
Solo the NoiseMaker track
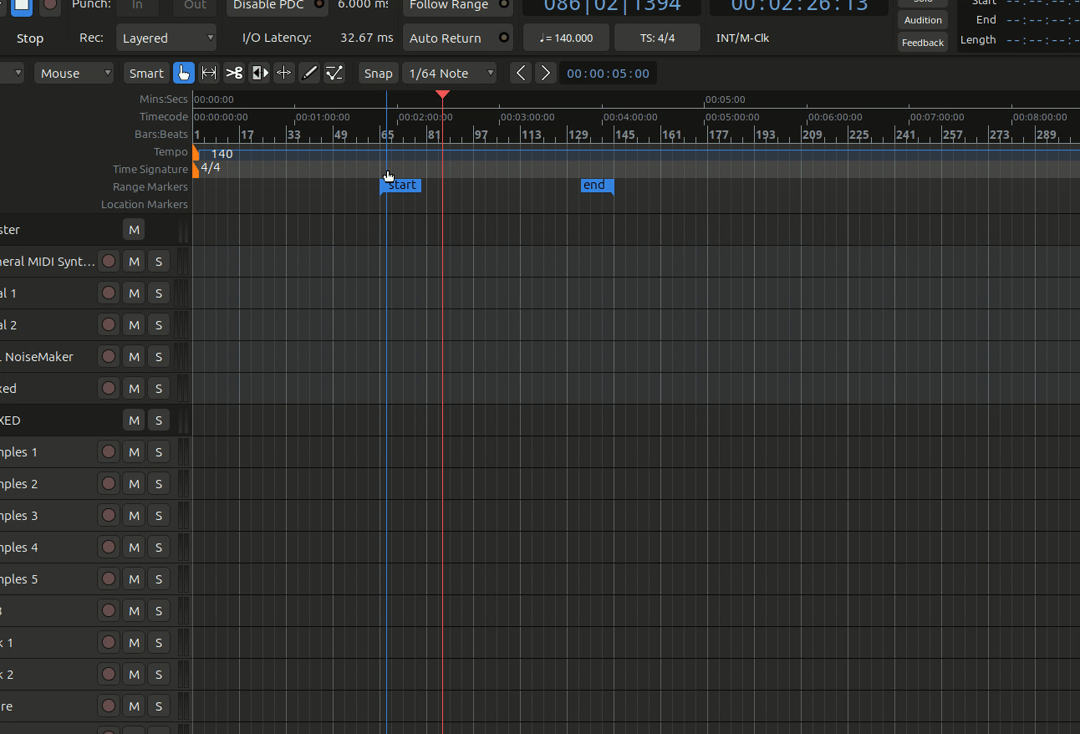point(158,357)
